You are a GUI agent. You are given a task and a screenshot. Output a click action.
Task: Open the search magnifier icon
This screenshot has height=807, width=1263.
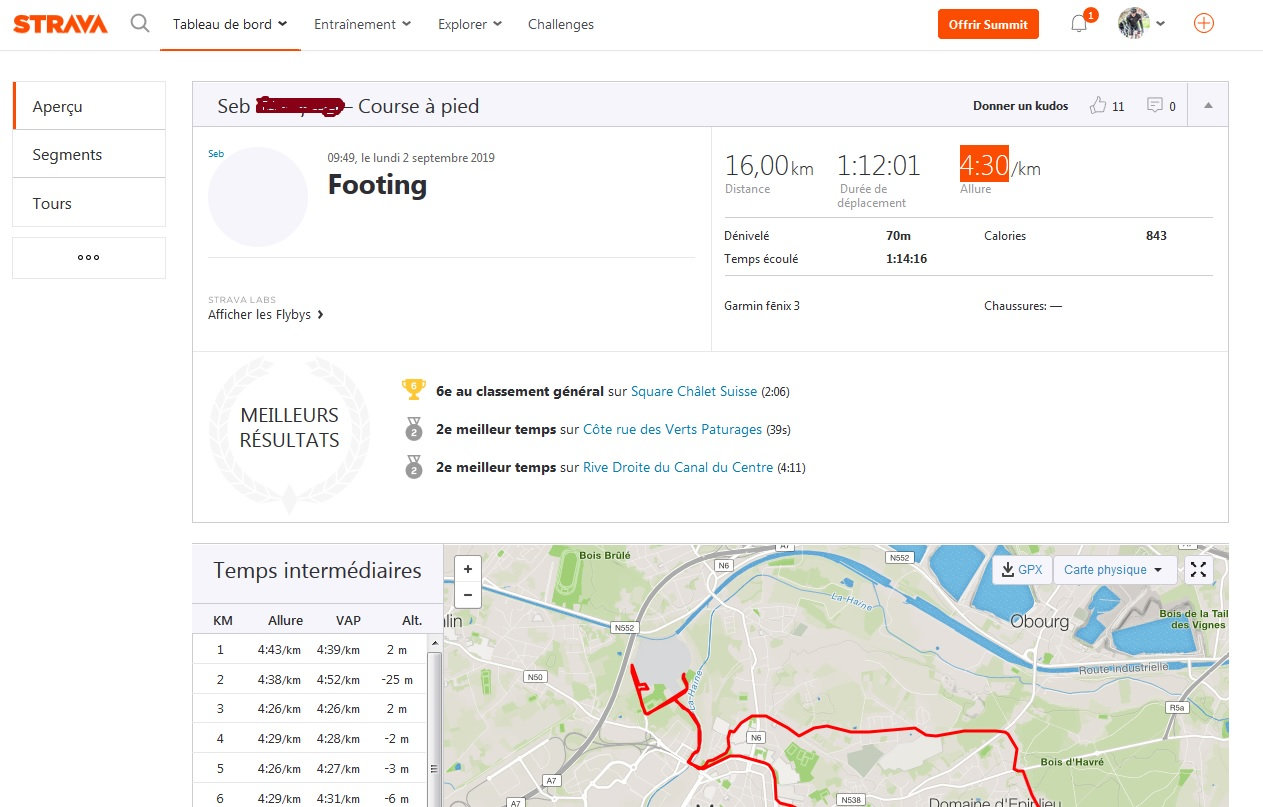coord(140,23)
